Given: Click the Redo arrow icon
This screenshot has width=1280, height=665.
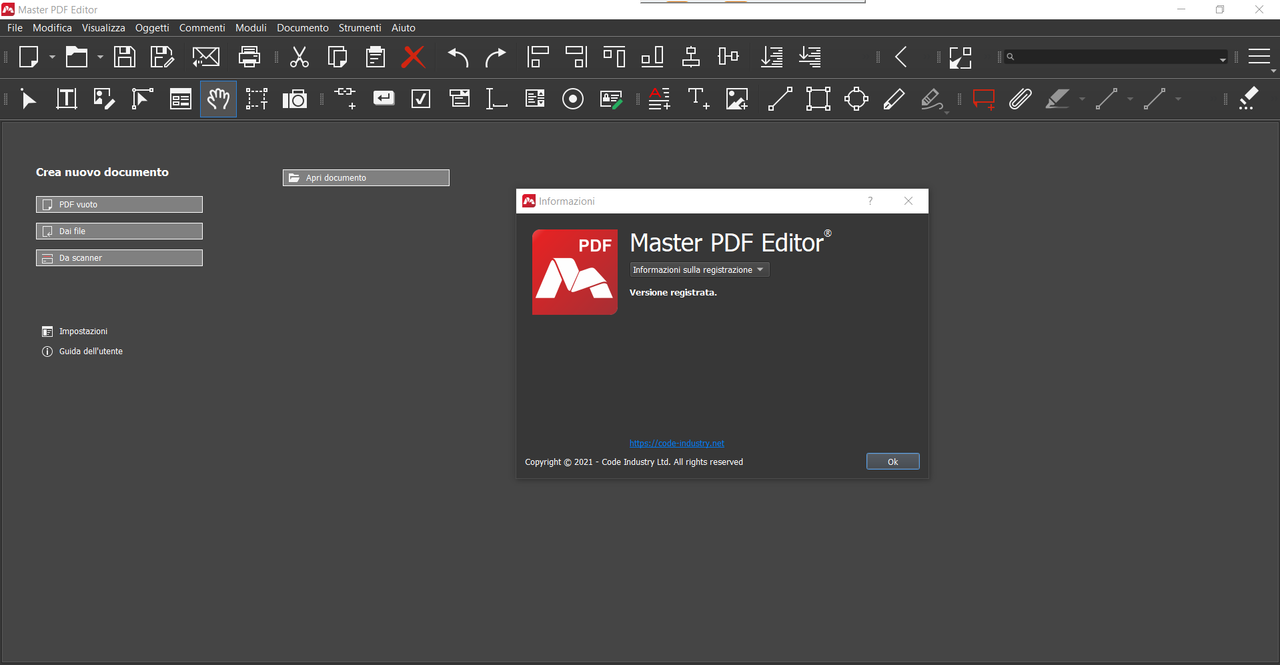Looking at the screenshot, I should pyautogui.click(x=496, y=57).
